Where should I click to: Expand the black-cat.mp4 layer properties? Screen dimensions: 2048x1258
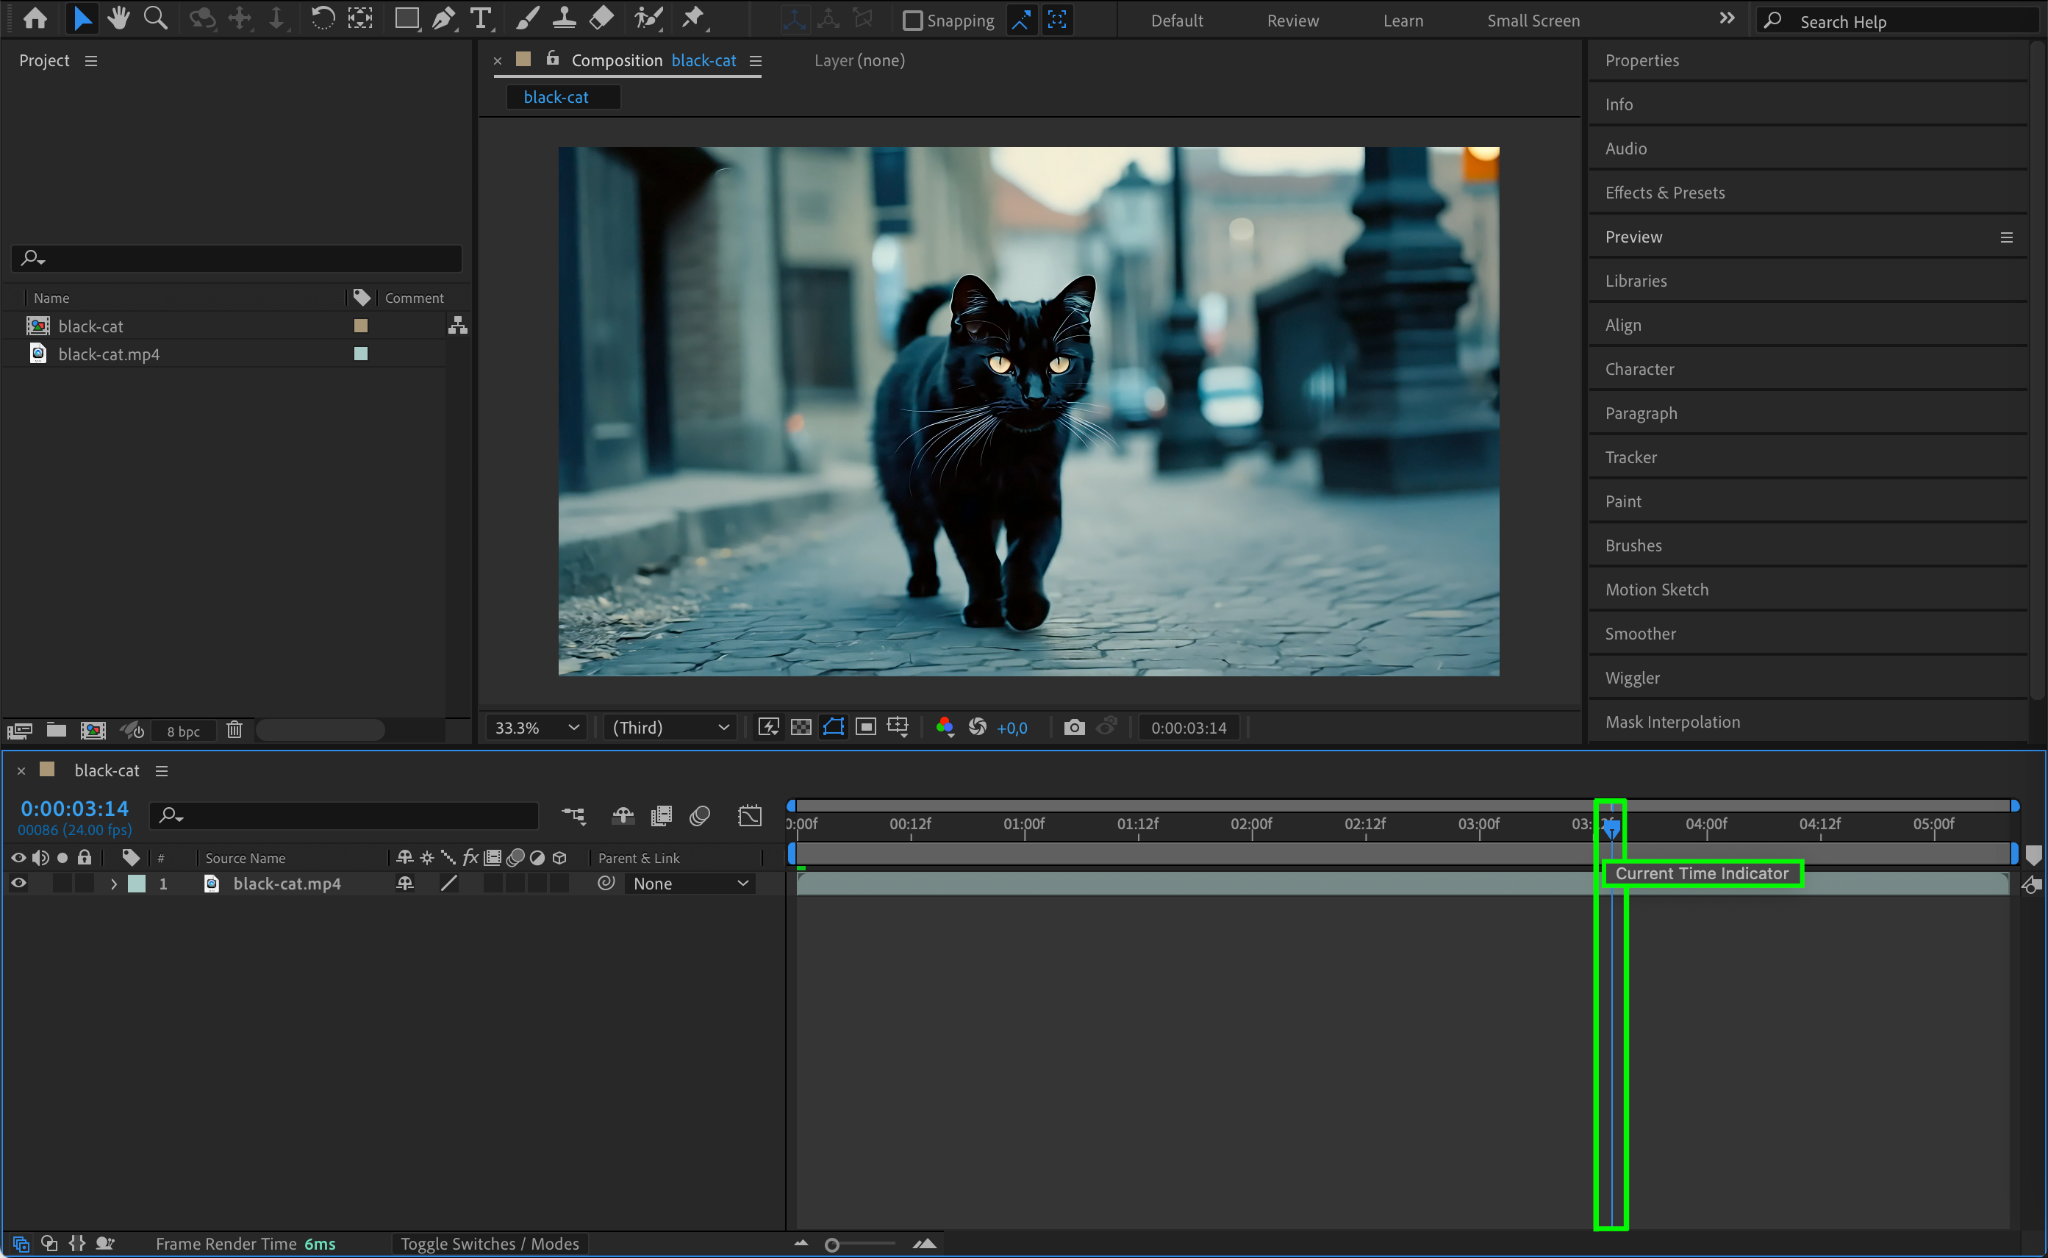tap(114, 883)
